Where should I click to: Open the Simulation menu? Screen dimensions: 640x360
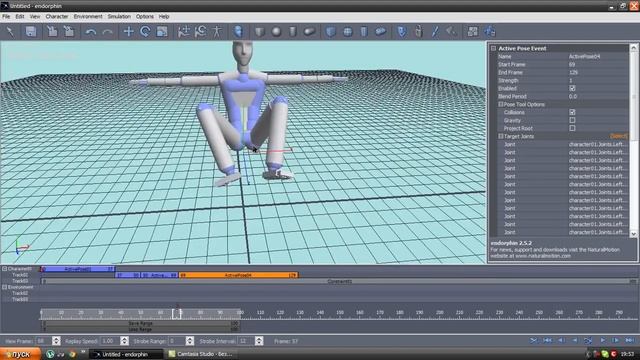pos(119,17)
